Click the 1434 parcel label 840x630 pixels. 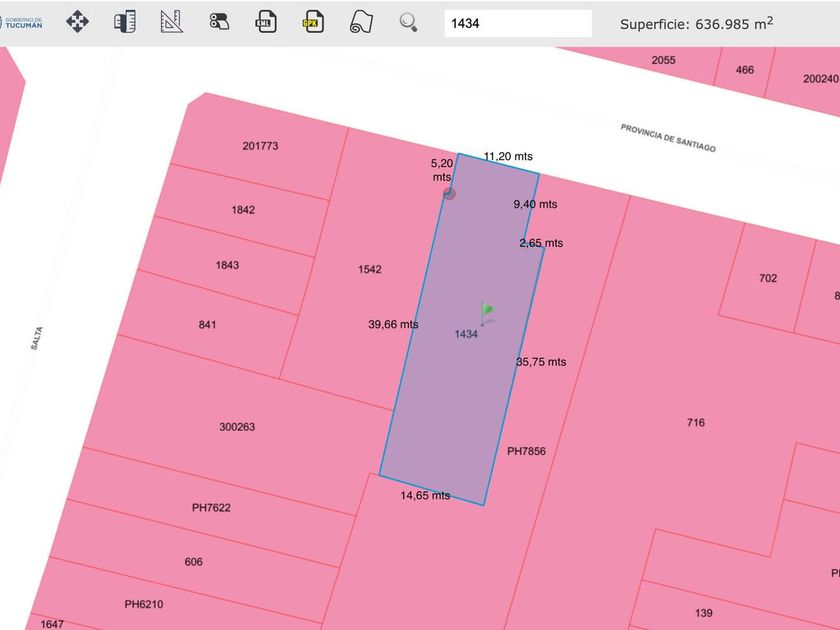click(x=466, y=334)
